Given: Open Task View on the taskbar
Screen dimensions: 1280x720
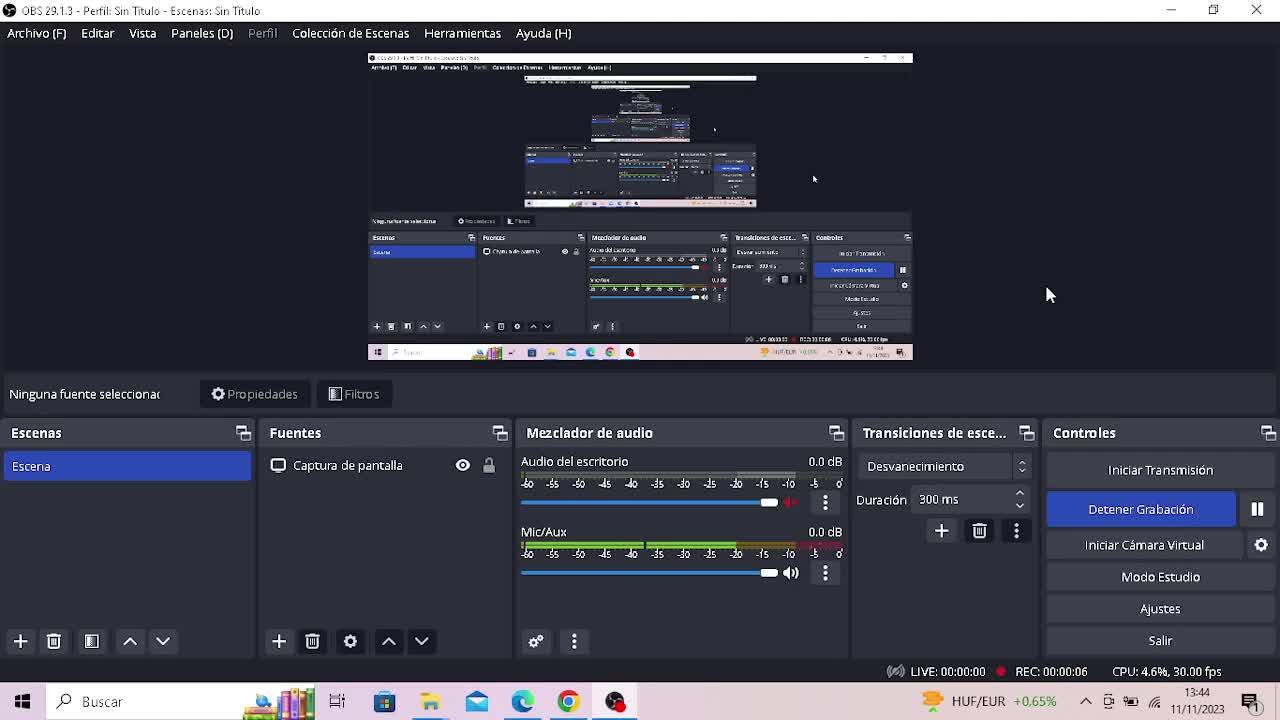Looking at the screenshot, I should pos(337,702).
